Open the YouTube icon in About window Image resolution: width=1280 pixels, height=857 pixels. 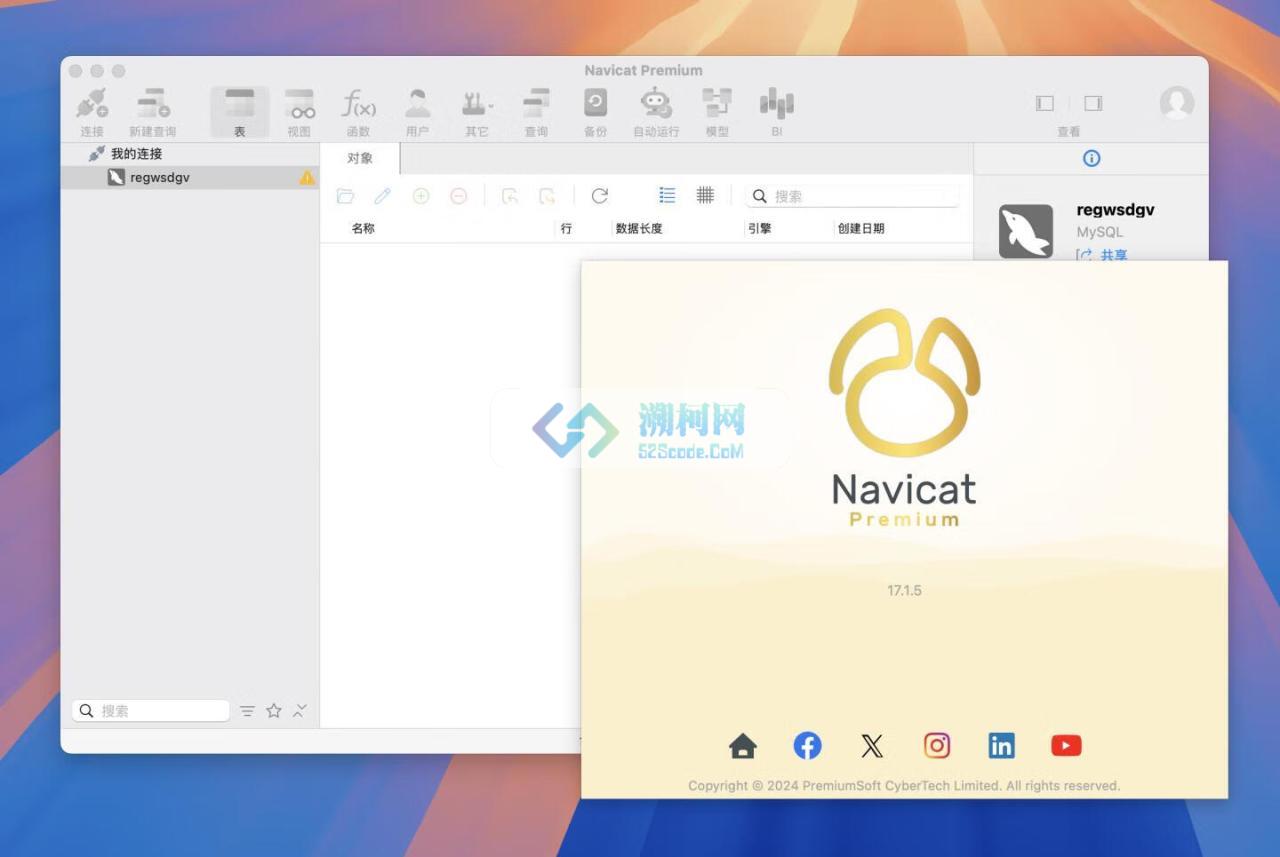tap(1066, 746)
